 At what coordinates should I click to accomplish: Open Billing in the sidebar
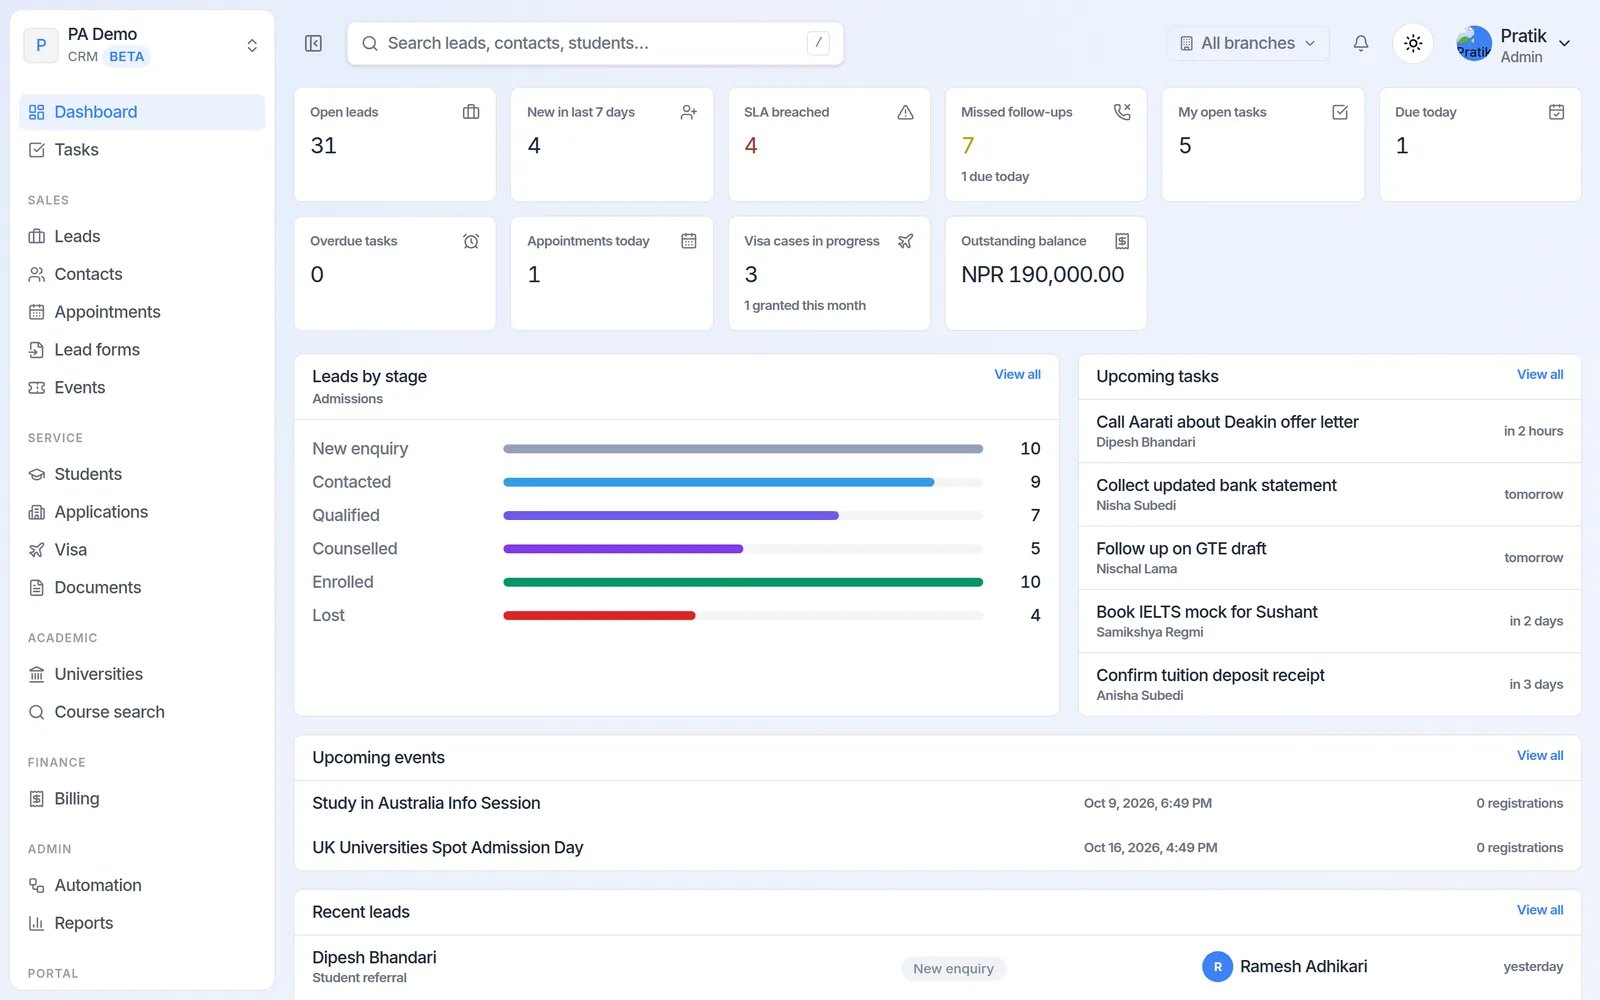click(142, 799)
